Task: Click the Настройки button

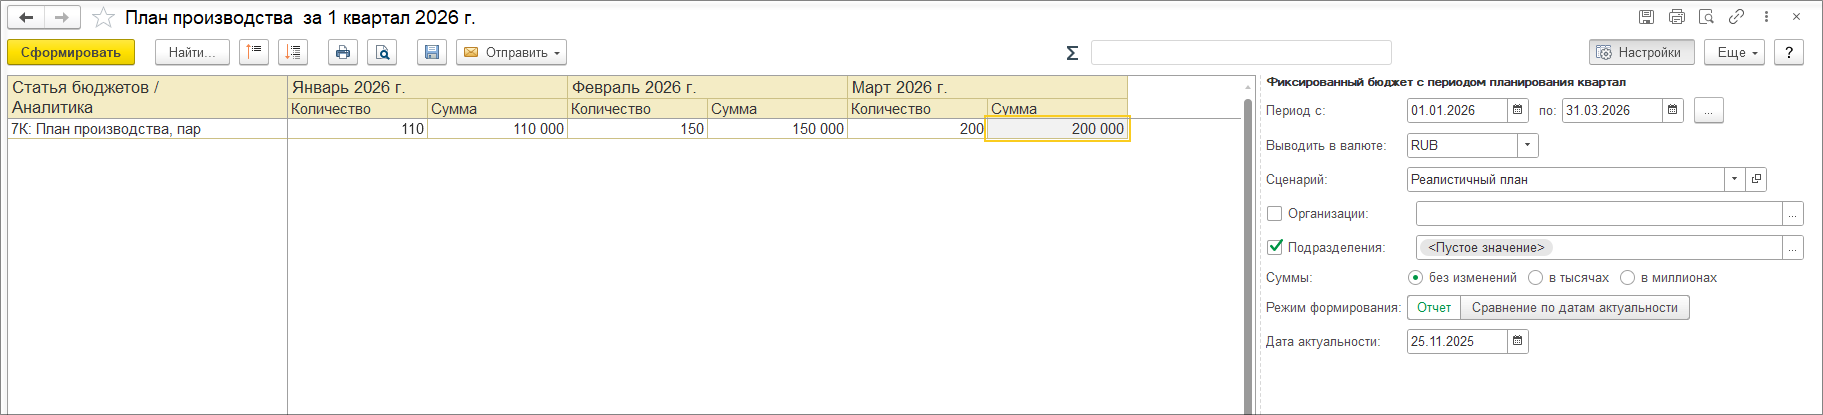Action: [x=1640, y=52]
